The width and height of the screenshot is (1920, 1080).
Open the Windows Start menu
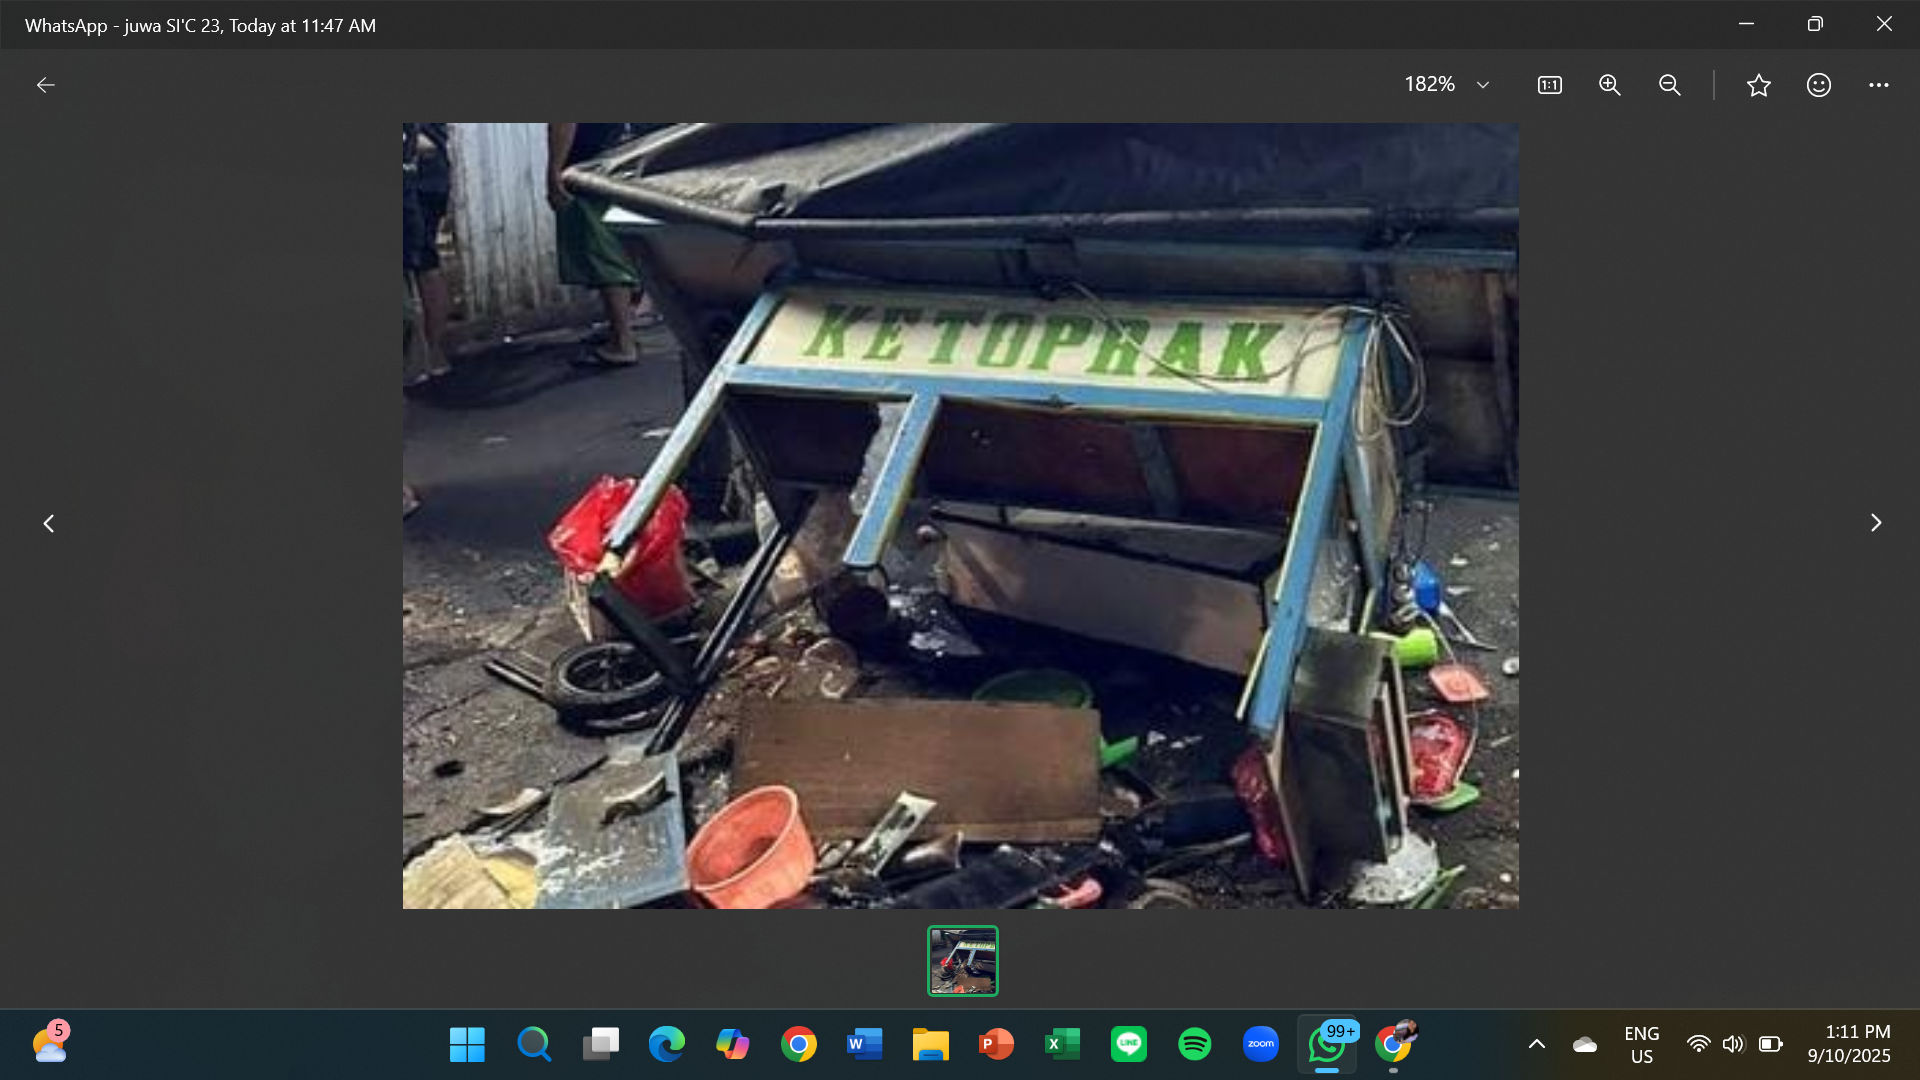click(467, 1044)
